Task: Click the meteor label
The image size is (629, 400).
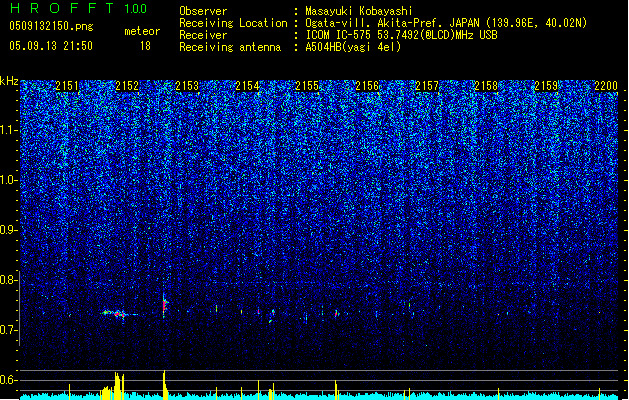Action: pyautogui.click(x=142, y=31)
